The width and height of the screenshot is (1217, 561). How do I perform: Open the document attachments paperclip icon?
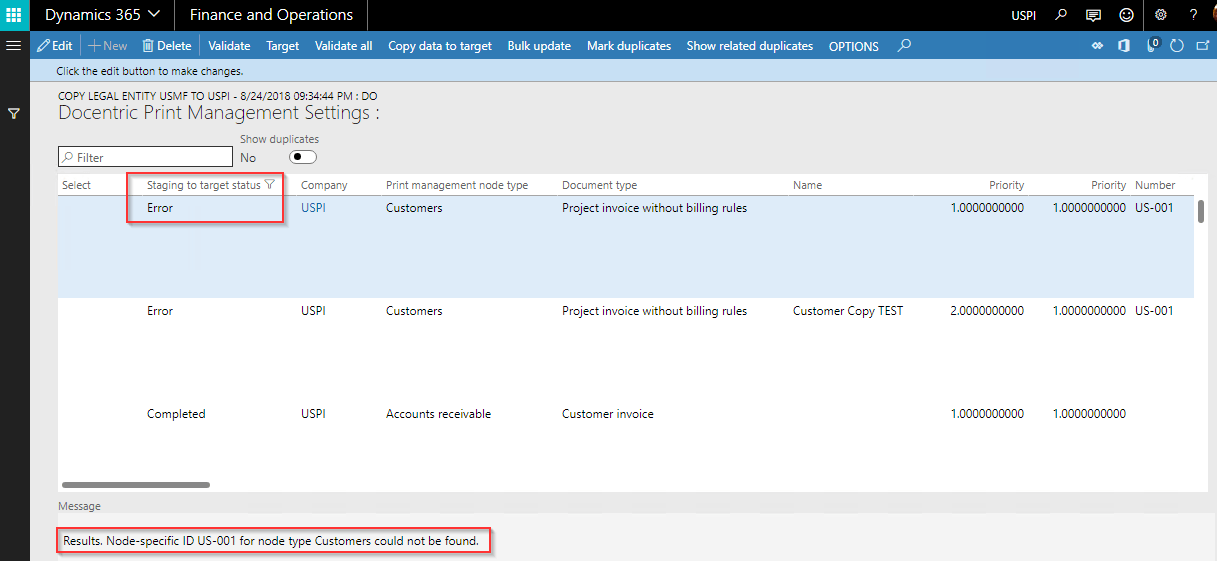1151,46
